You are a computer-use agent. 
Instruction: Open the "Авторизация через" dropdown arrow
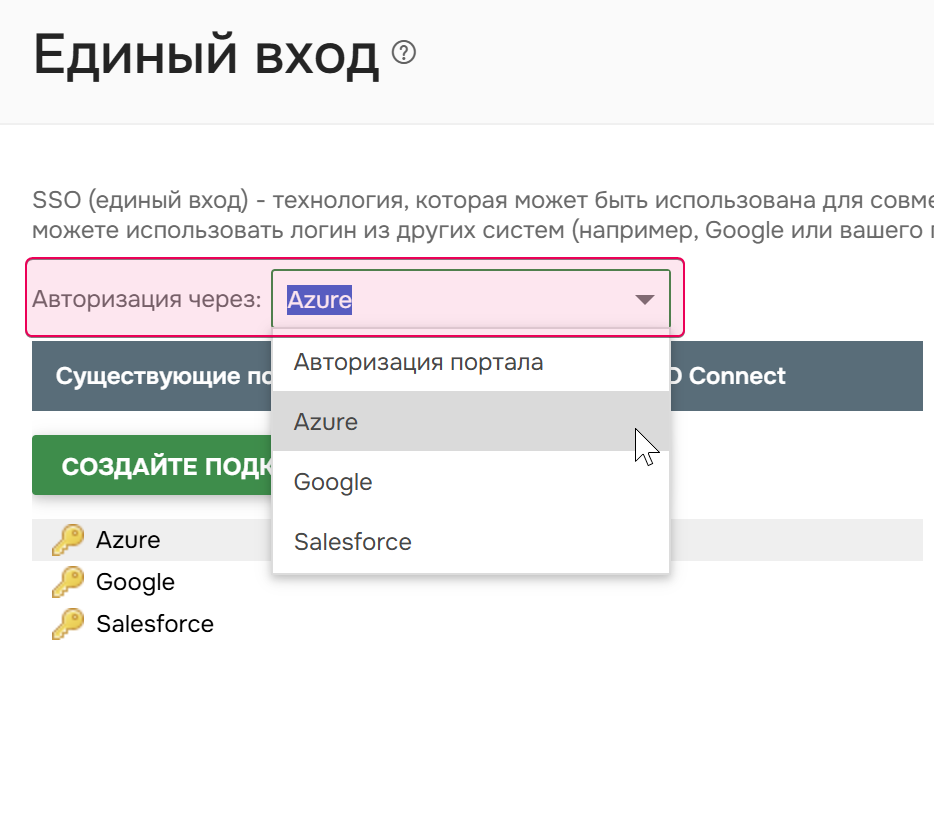click(x=644, y=299)
